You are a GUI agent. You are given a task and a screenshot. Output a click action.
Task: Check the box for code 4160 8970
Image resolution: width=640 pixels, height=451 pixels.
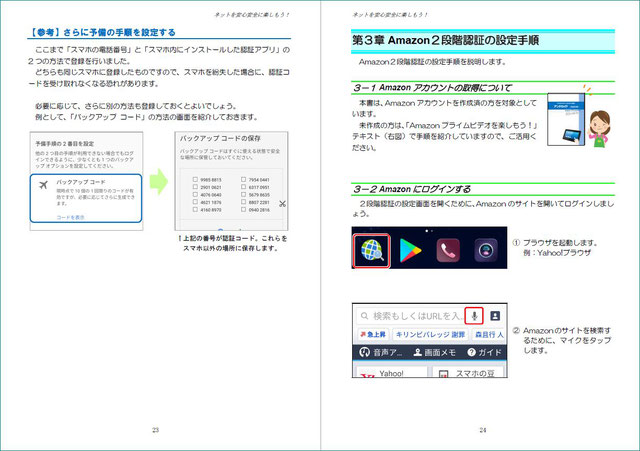195,209
